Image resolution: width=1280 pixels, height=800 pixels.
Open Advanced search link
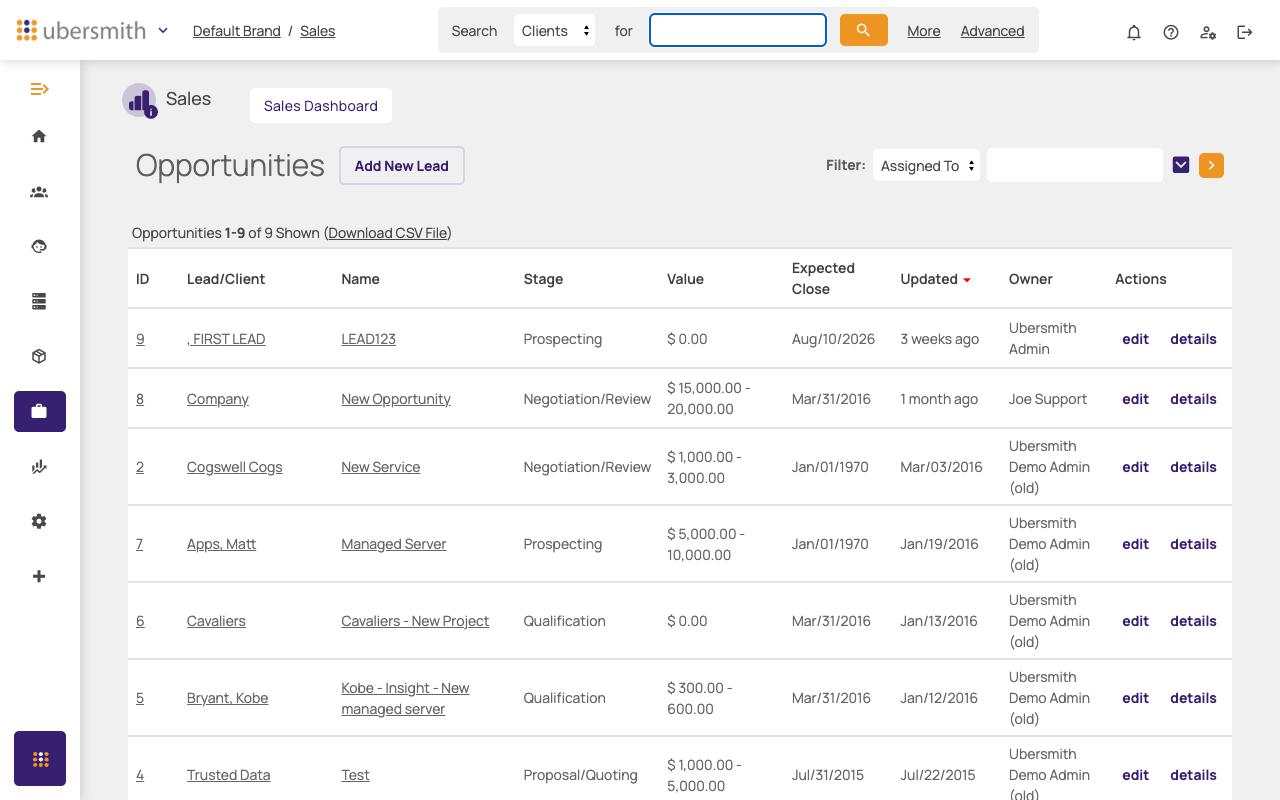[x=992, y=31]
